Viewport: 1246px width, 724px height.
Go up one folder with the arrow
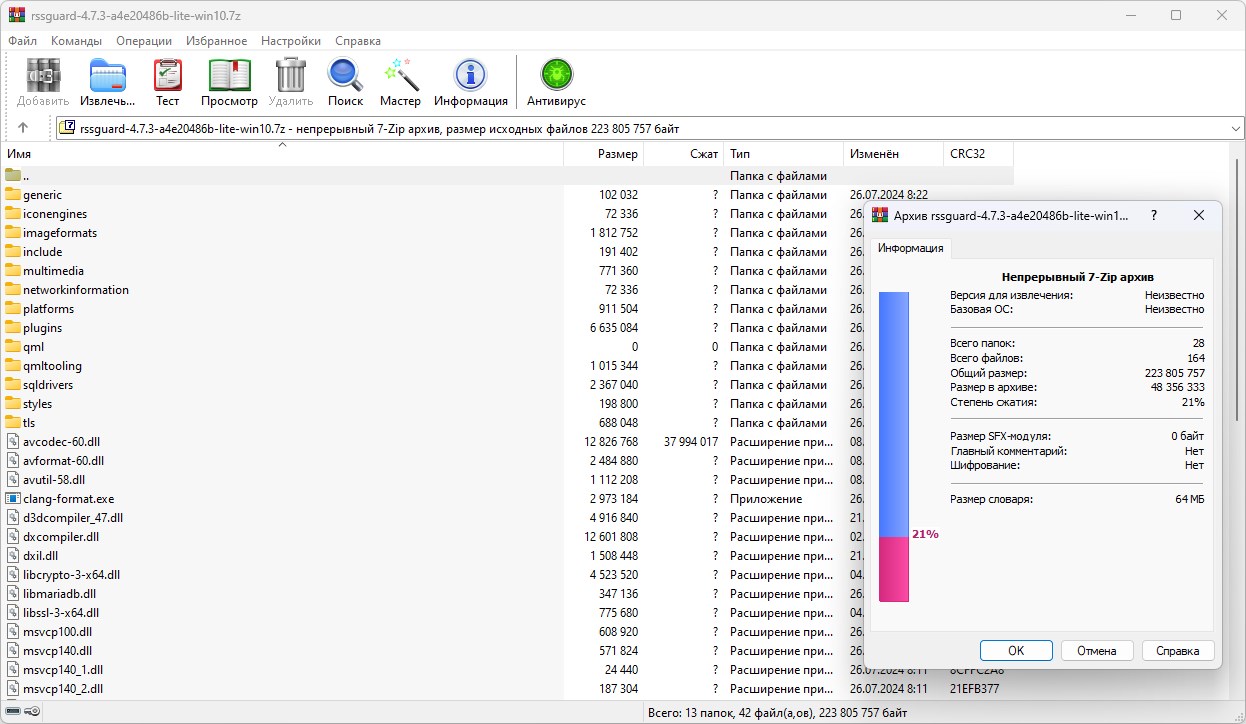23,128
